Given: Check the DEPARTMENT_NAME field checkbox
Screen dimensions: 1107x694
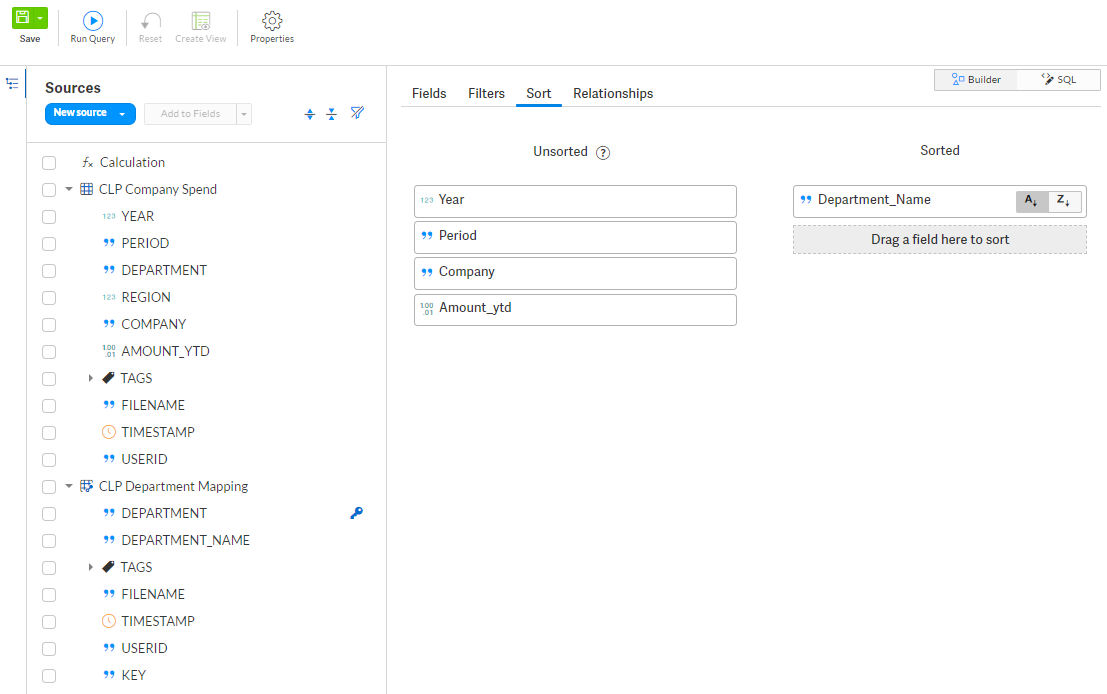Looking at the screenshot, I should [49, 541].
